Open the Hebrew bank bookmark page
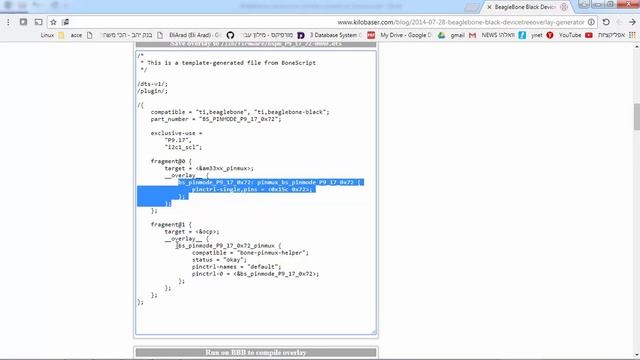Viewport: 640px width, 360px height. click(132, 35)
